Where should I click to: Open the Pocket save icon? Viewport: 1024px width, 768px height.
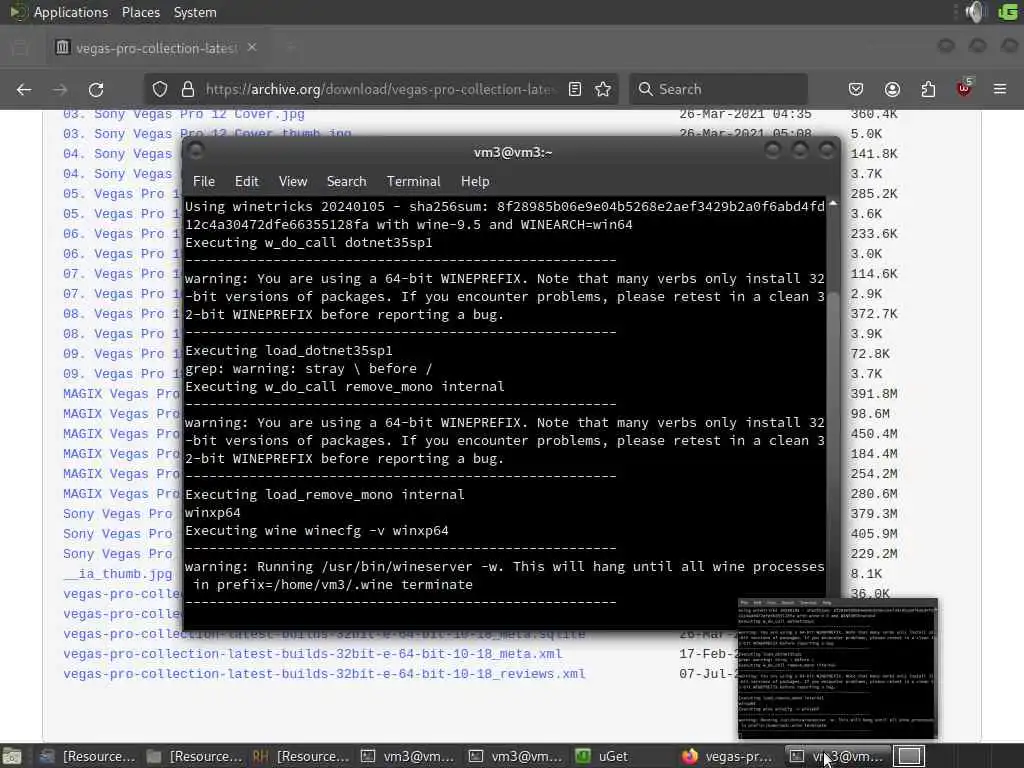coord(856,89)
